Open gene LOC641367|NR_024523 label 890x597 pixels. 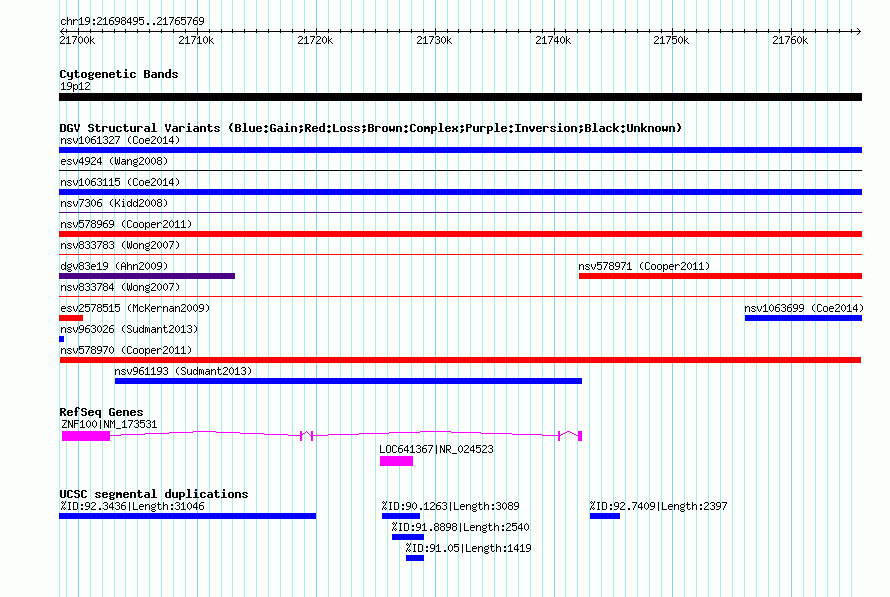click(x=436, y=449)
